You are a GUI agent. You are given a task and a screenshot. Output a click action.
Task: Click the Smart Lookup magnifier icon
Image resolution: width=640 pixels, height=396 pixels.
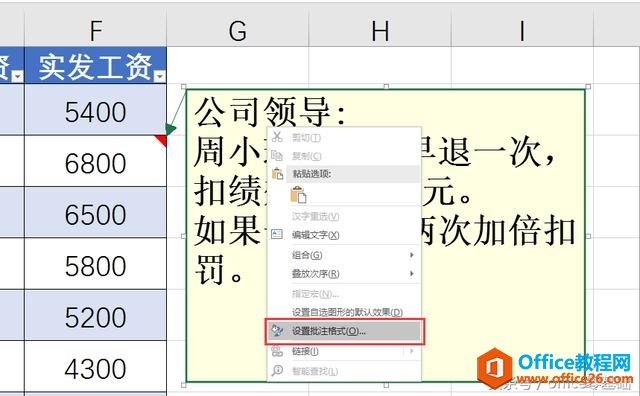point(277,370)
